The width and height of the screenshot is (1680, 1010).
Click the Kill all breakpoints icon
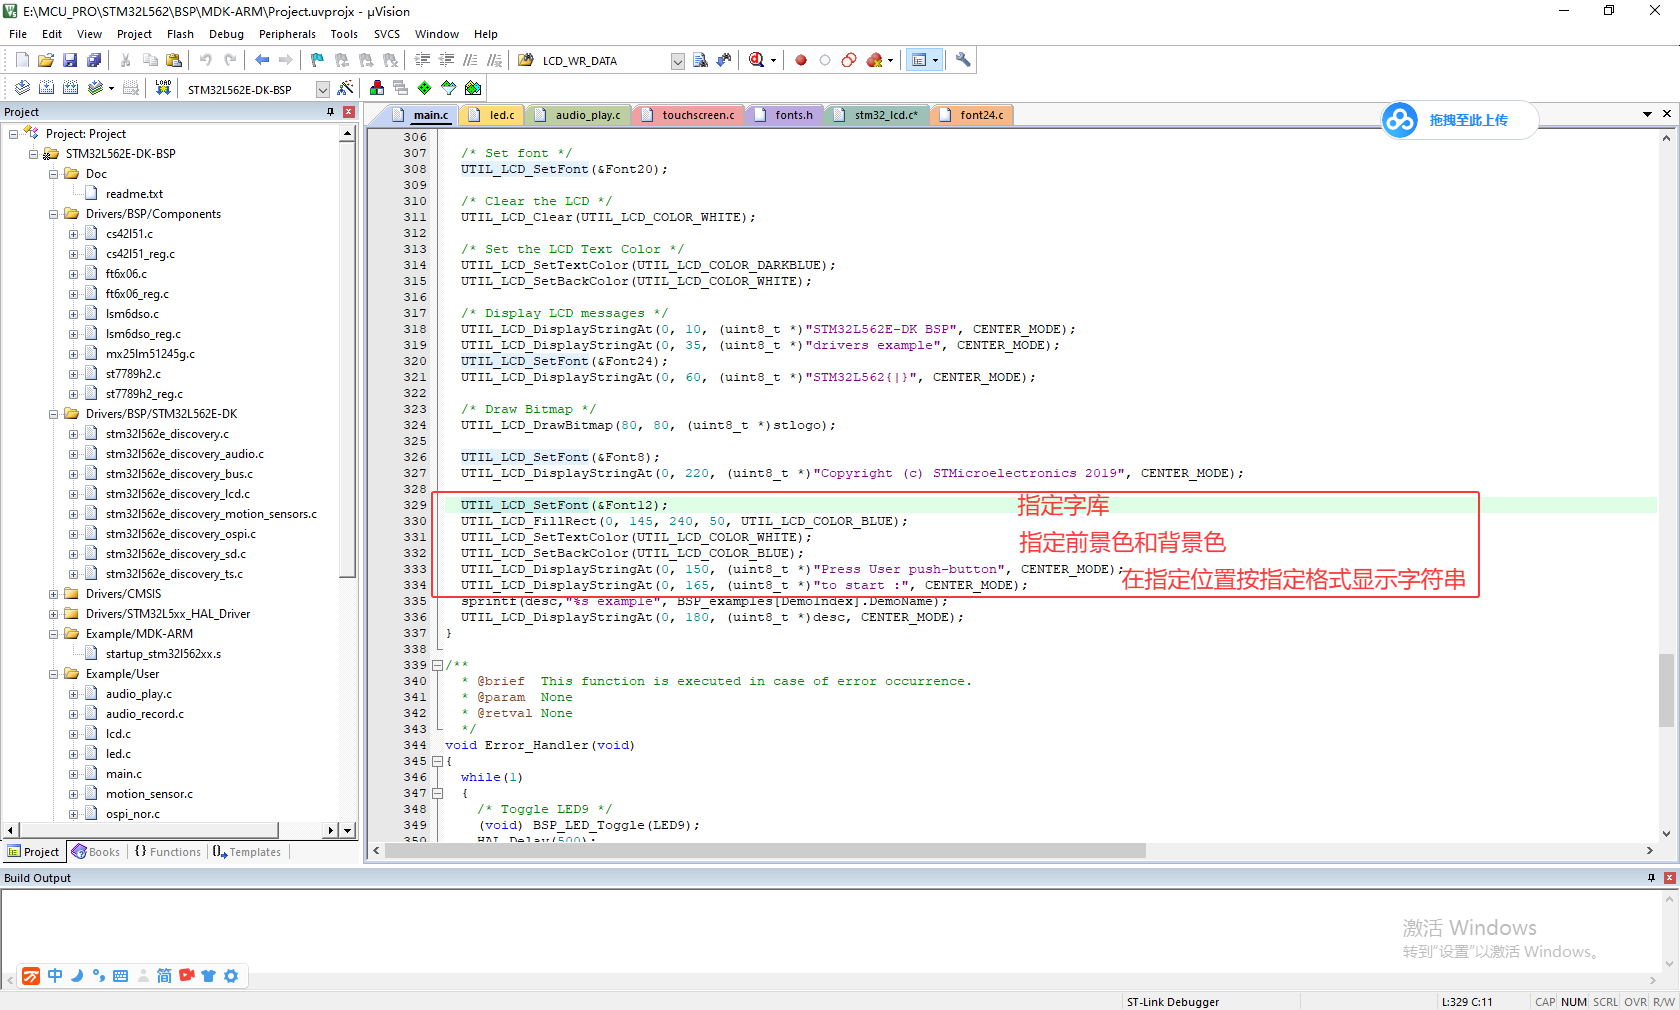click(x=874, y=60)
